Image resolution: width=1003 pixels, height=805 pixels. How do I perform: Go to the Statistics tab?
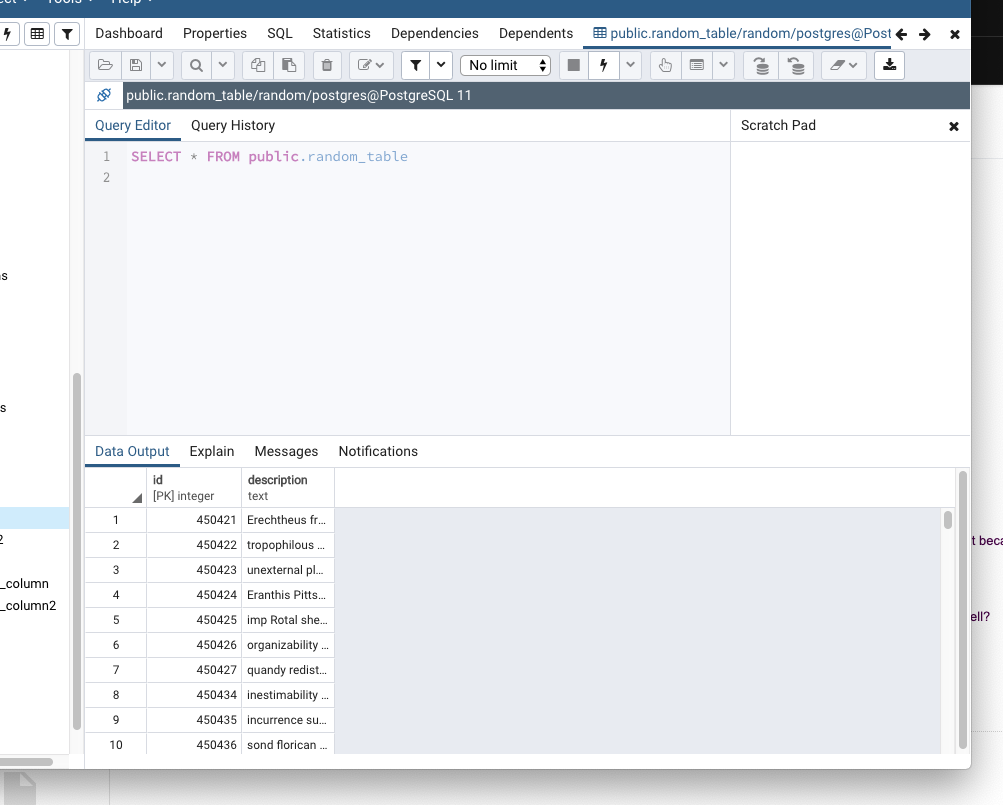click(341, 33)
